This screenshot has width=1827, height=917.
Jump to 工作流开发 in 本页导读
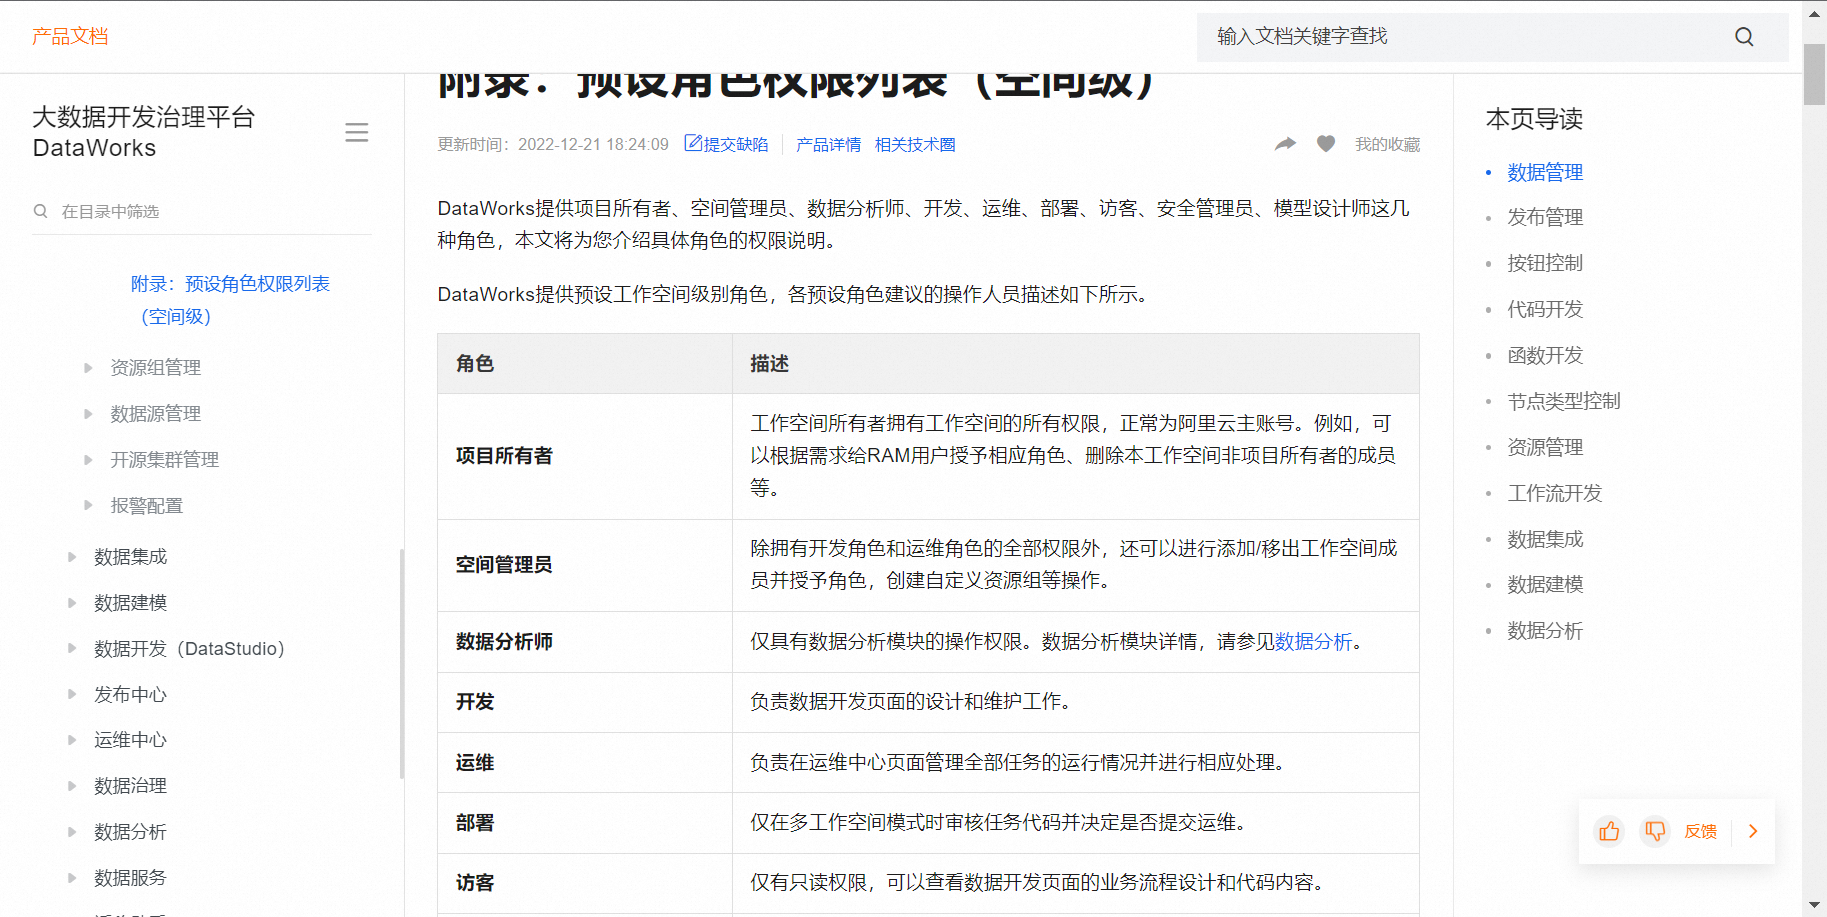tap(1555, 493)
